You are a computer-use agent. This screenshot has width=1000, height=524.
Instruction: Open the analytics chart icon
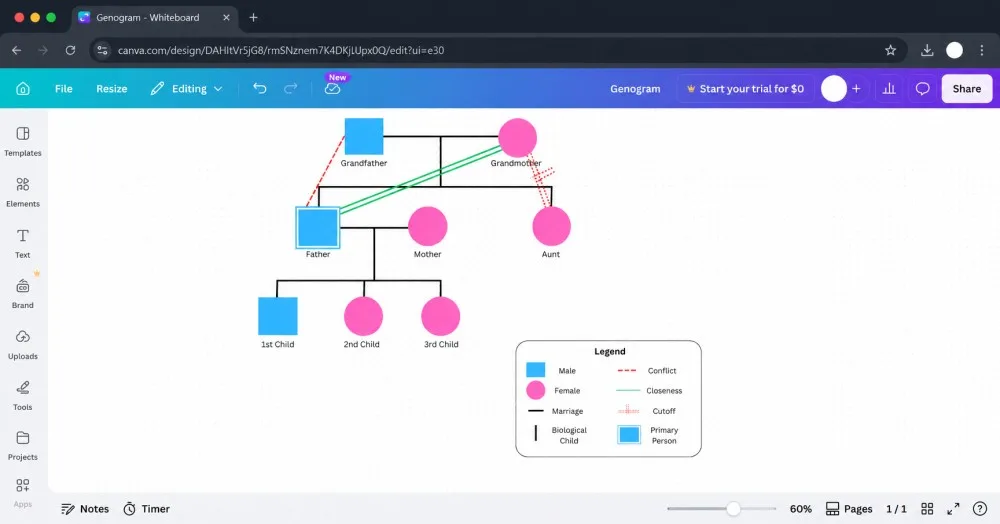tap(889, 89)
